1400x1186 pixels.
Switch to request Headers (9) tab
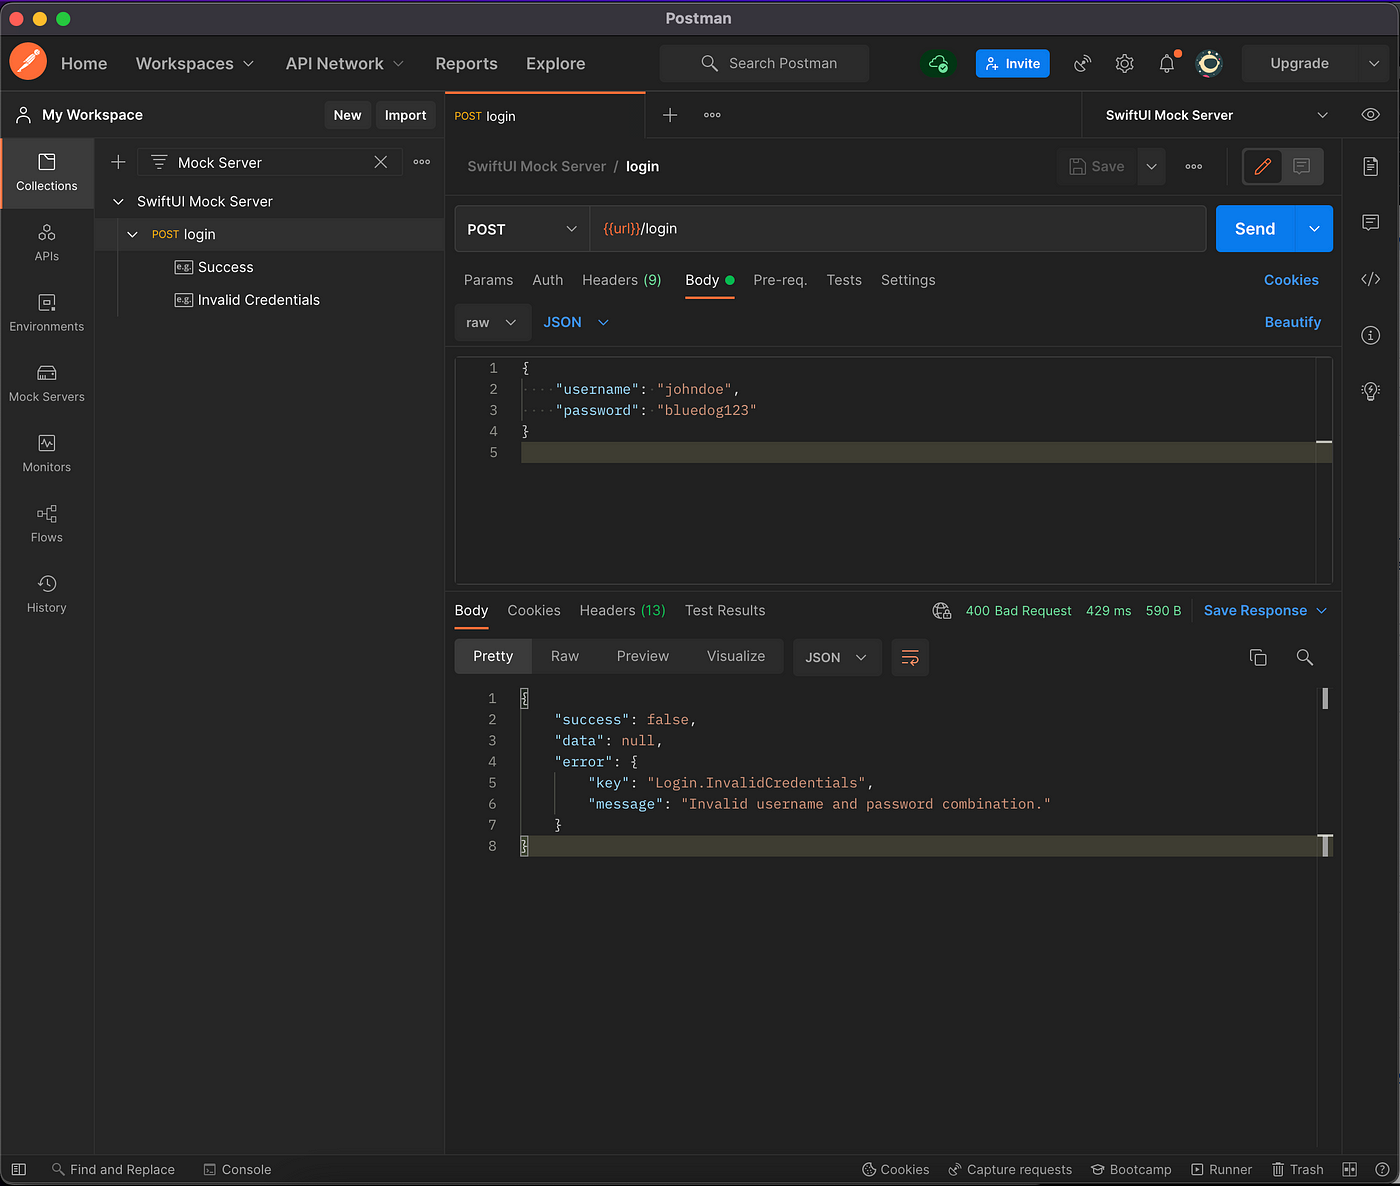pyautogui.click(x=621, y=280)
